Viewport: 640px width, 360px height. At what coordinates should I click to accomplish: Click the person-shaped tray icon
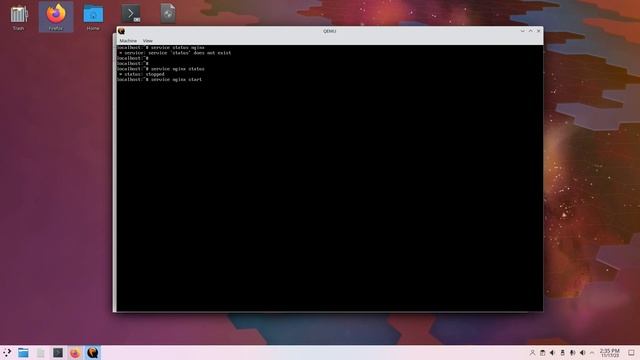click(532, 353)
